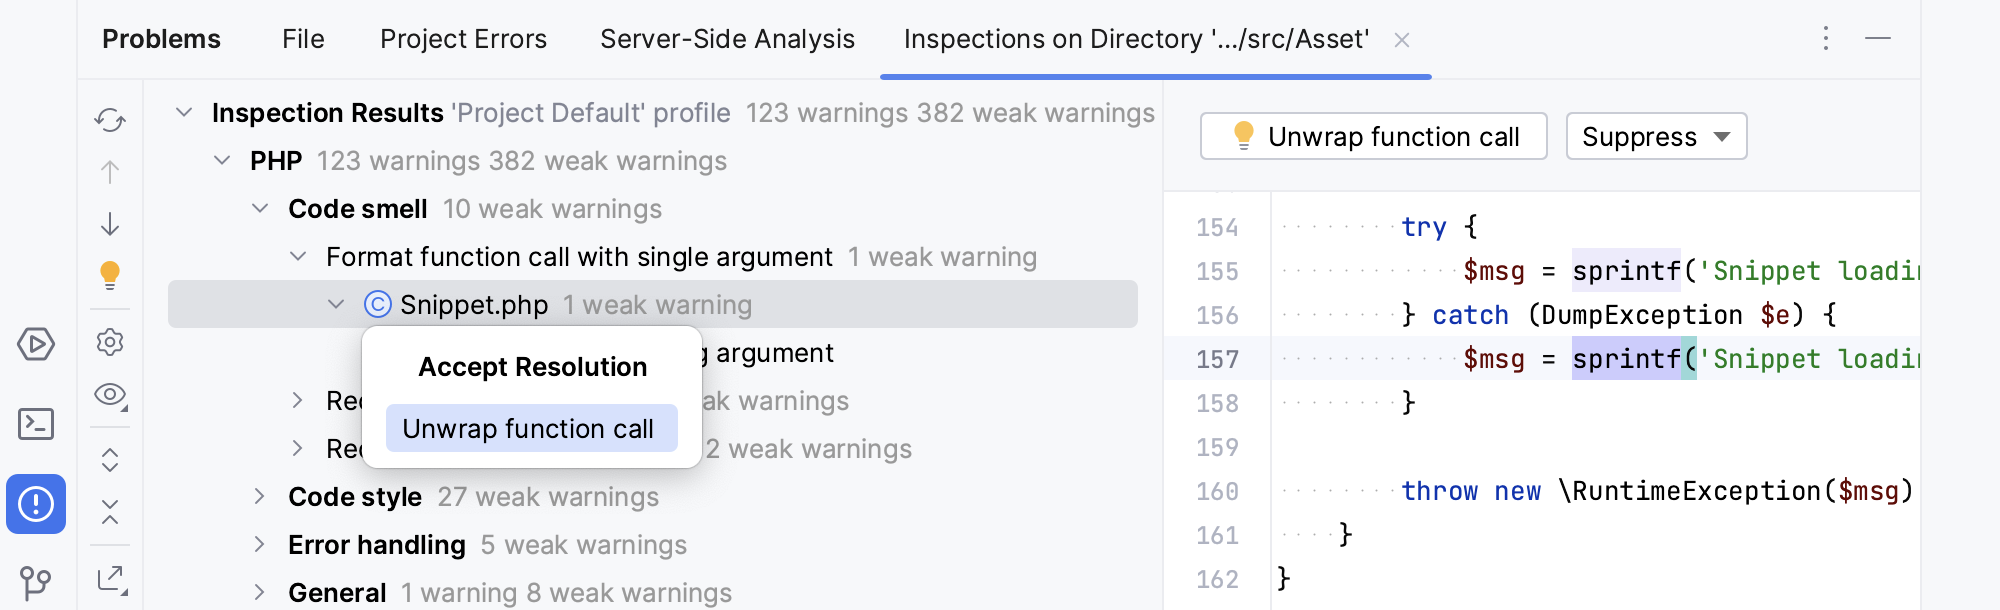Open the view options gear icon

110,343
